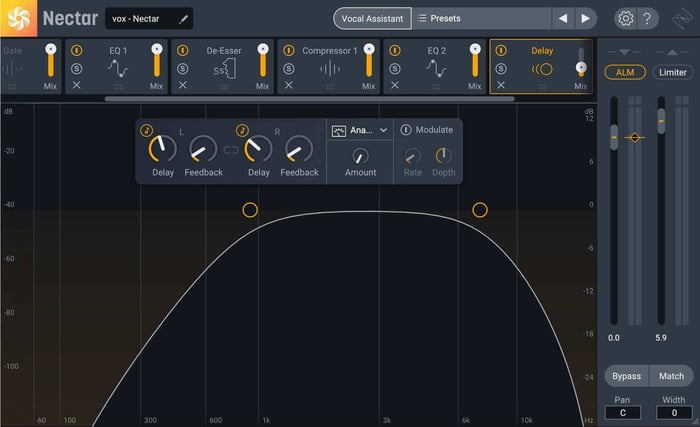Click the module chain horizontal scrollbar
The width and height of the screenshot is (700, 427).
(309, 99)
